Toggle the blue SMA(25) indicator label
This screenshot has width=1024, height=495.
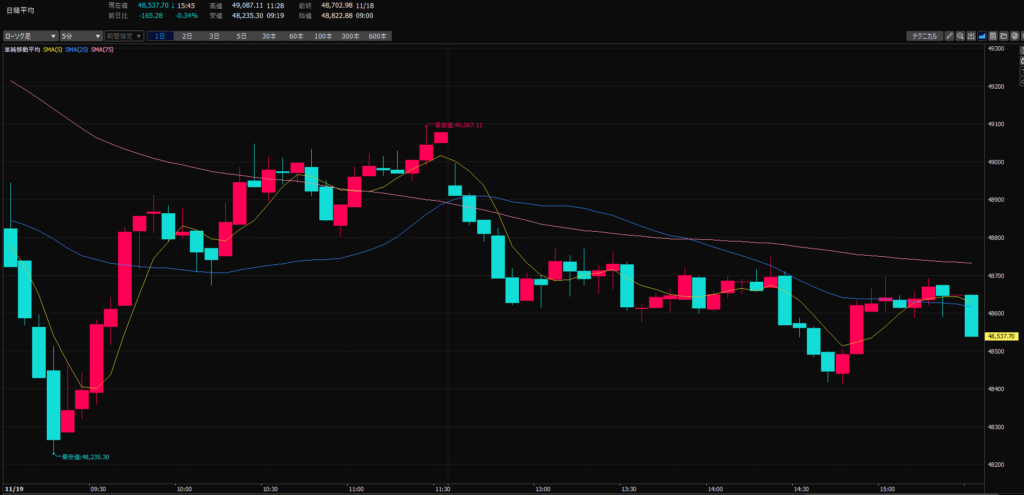[77, 49]
